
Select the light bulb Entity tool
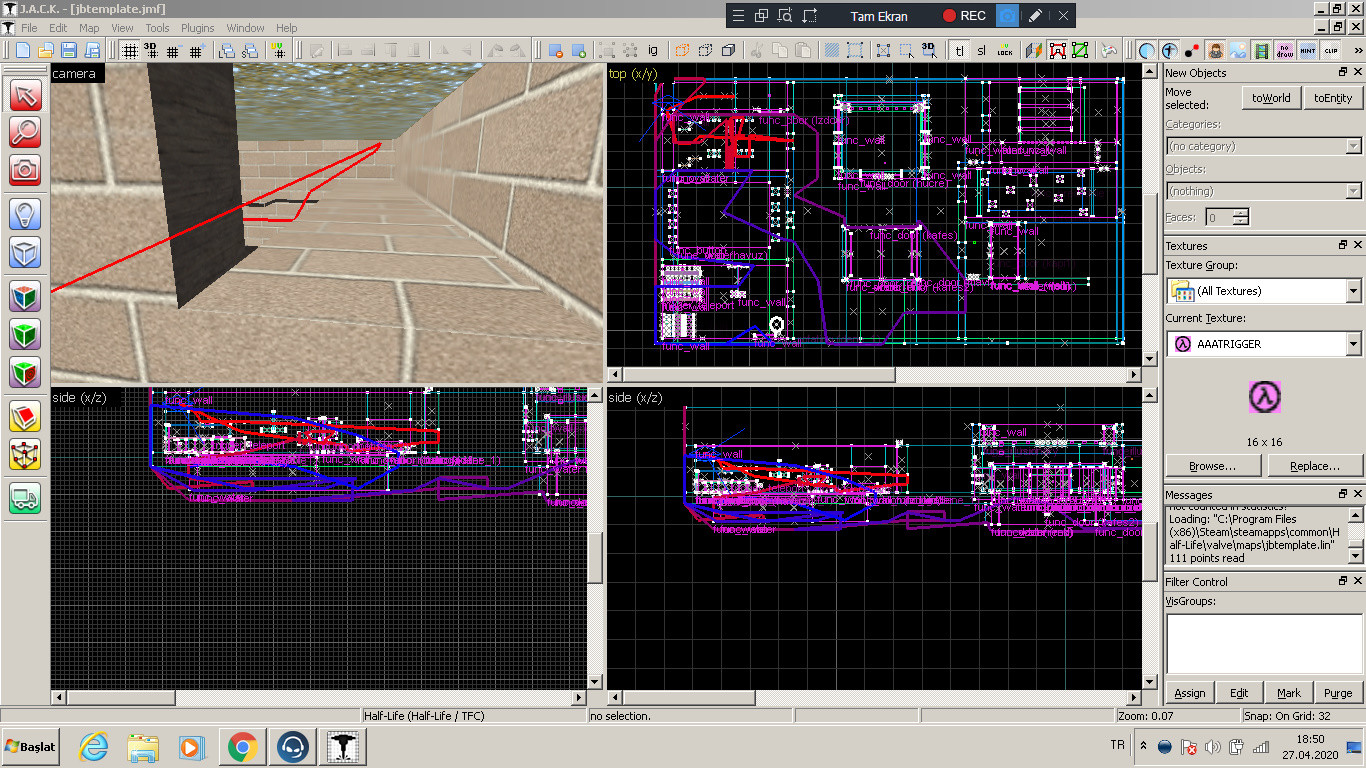(x=25, y=214)
